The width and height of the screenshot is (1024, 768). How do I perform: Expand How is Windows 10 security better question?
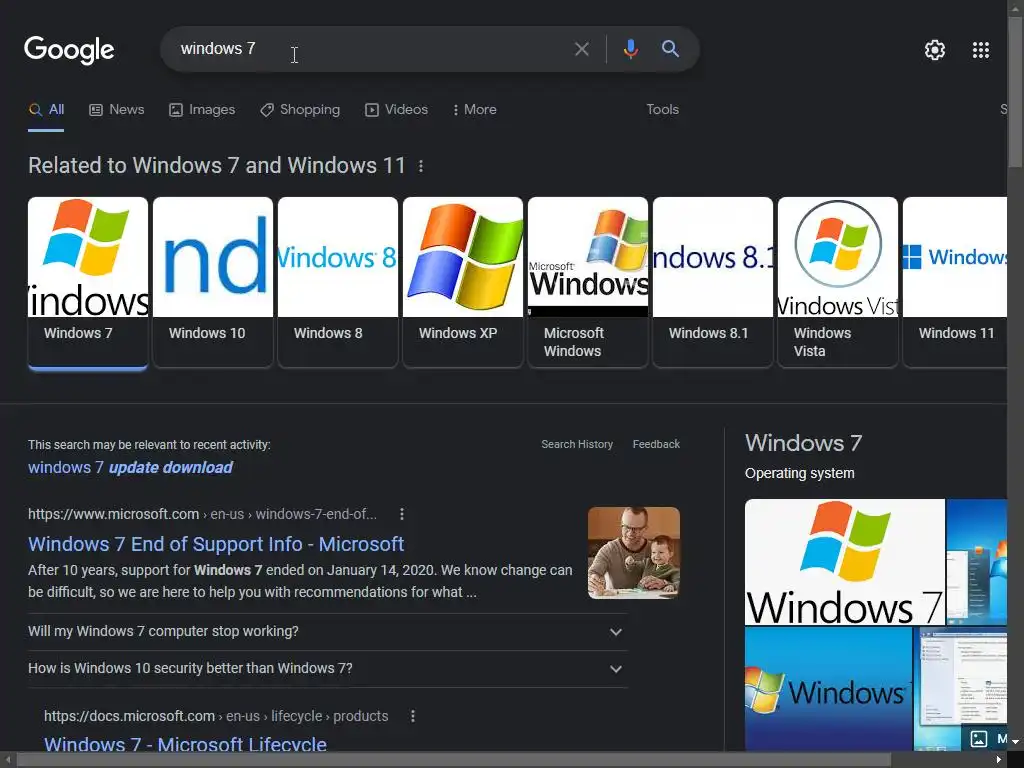(x=327, y=669)
